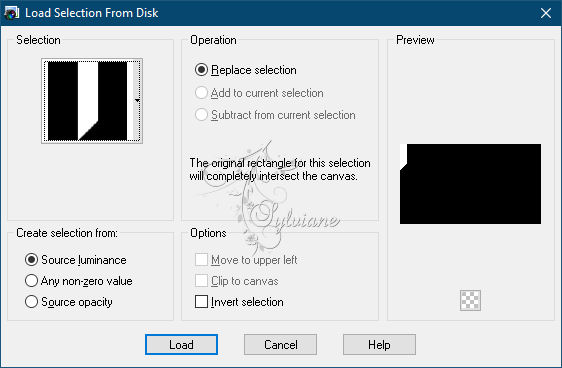Click the Cancel button
This screenshot has width=562, height=368.
pos(280,345)
